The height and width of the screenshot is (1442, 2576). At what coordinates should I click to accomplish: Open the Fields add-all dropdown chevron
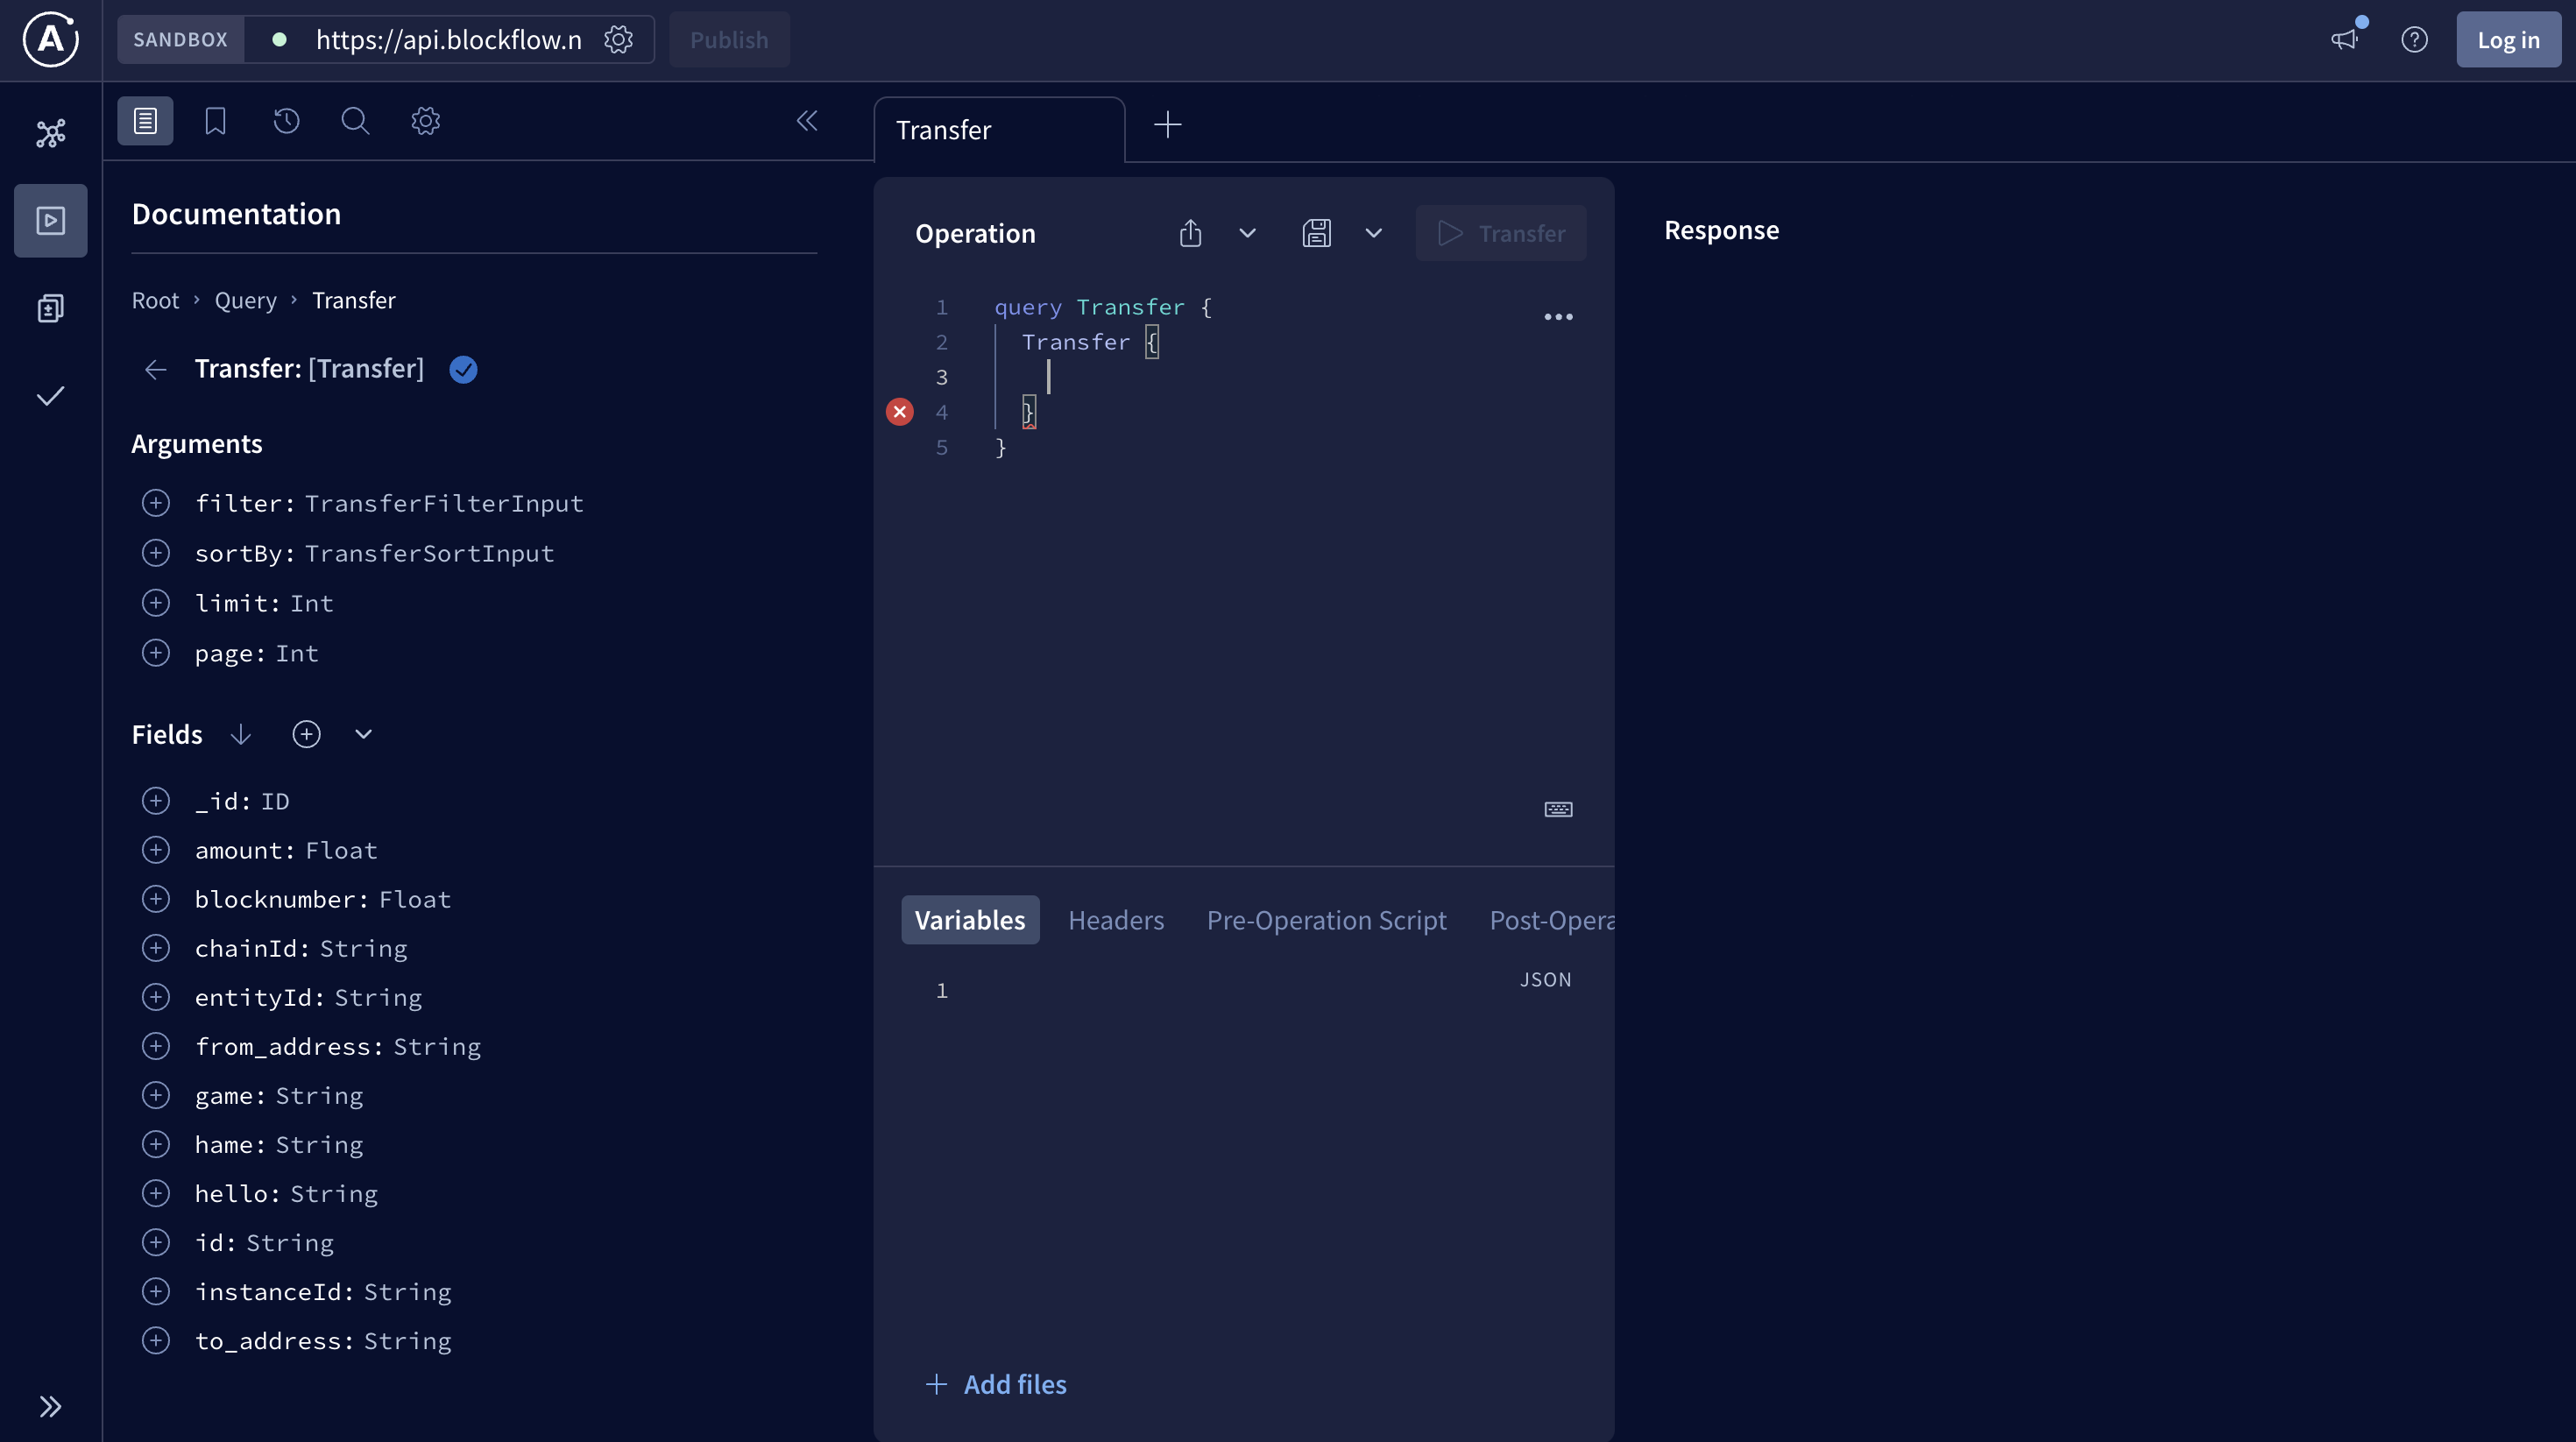coord(364,734)
